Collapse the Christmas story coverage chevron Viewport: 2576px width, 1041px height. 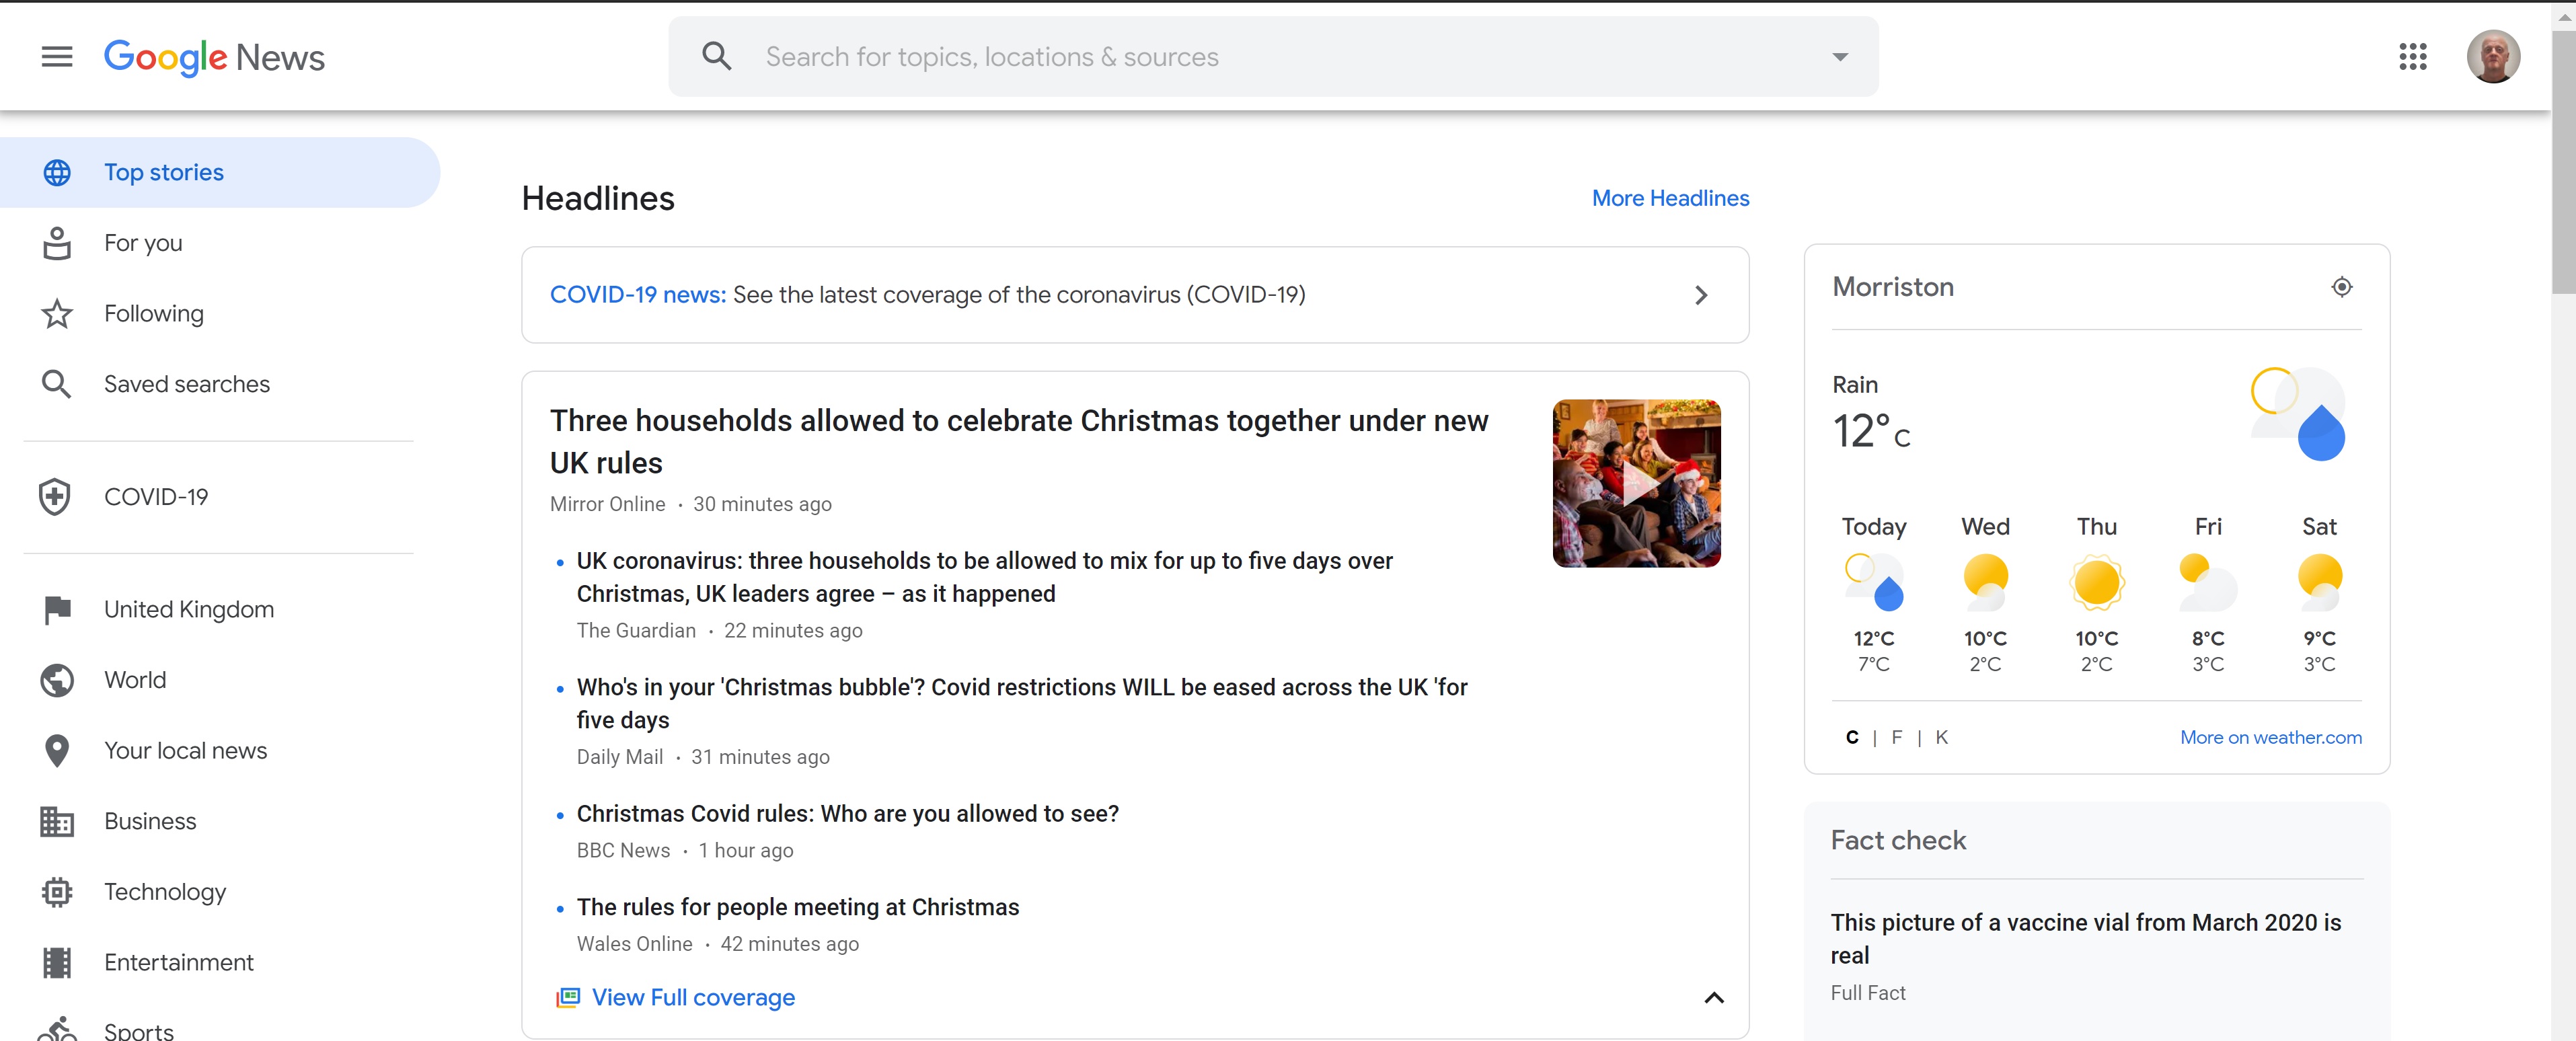(x=1713, y=998)
